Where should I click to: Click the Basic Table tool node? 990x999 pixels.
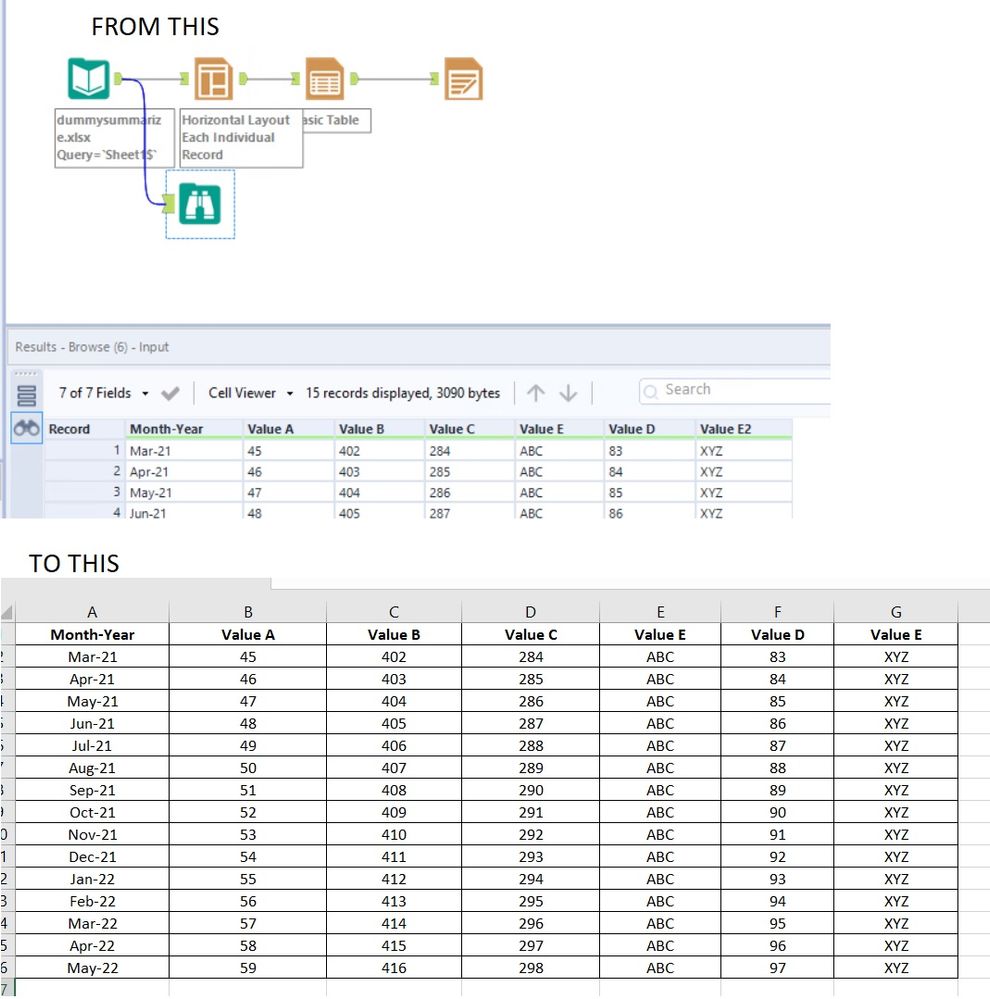pos(324,80)
